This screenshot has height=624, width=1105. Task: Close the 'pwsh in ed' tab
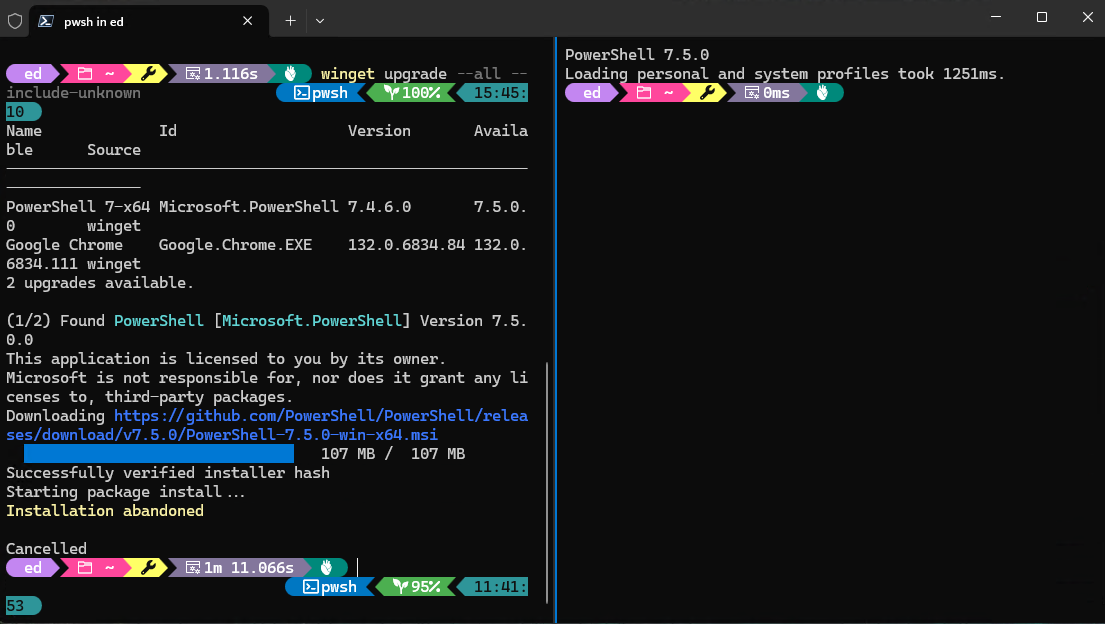coord(247,21)
